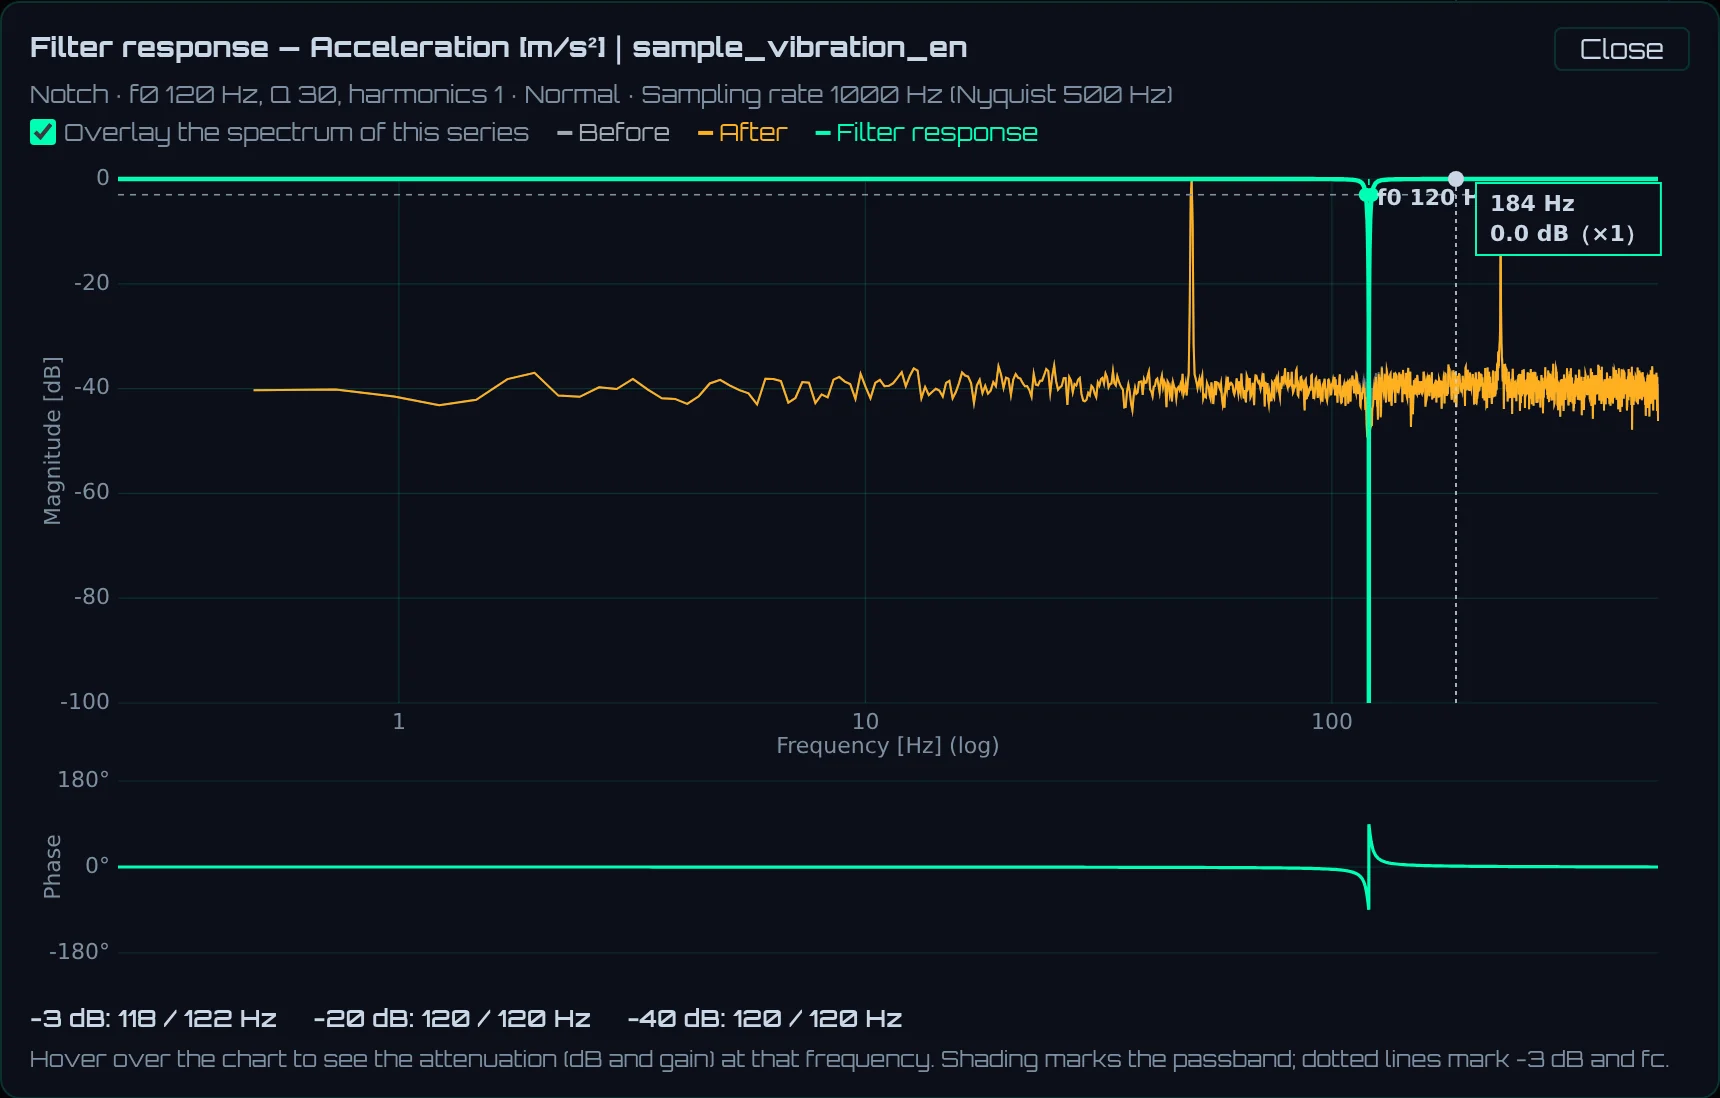Uncheck Overlay the spectrum of this series

pos(43,132)
